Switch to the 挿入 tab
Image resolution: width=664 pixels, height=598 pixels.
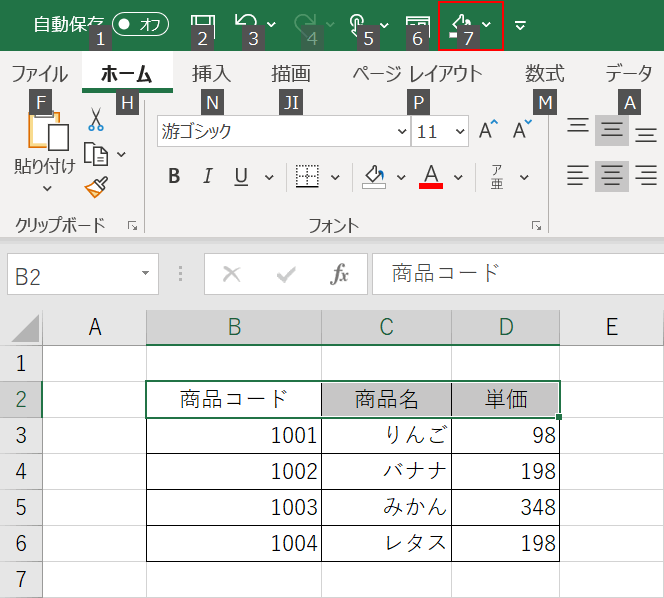coord(212,74)
